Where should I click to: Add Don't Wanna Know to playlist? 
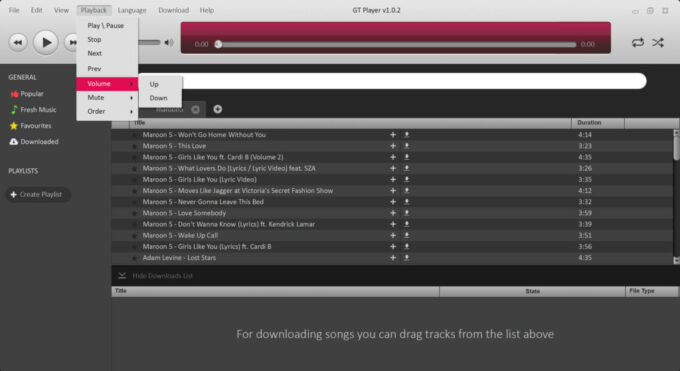(393, 224)
